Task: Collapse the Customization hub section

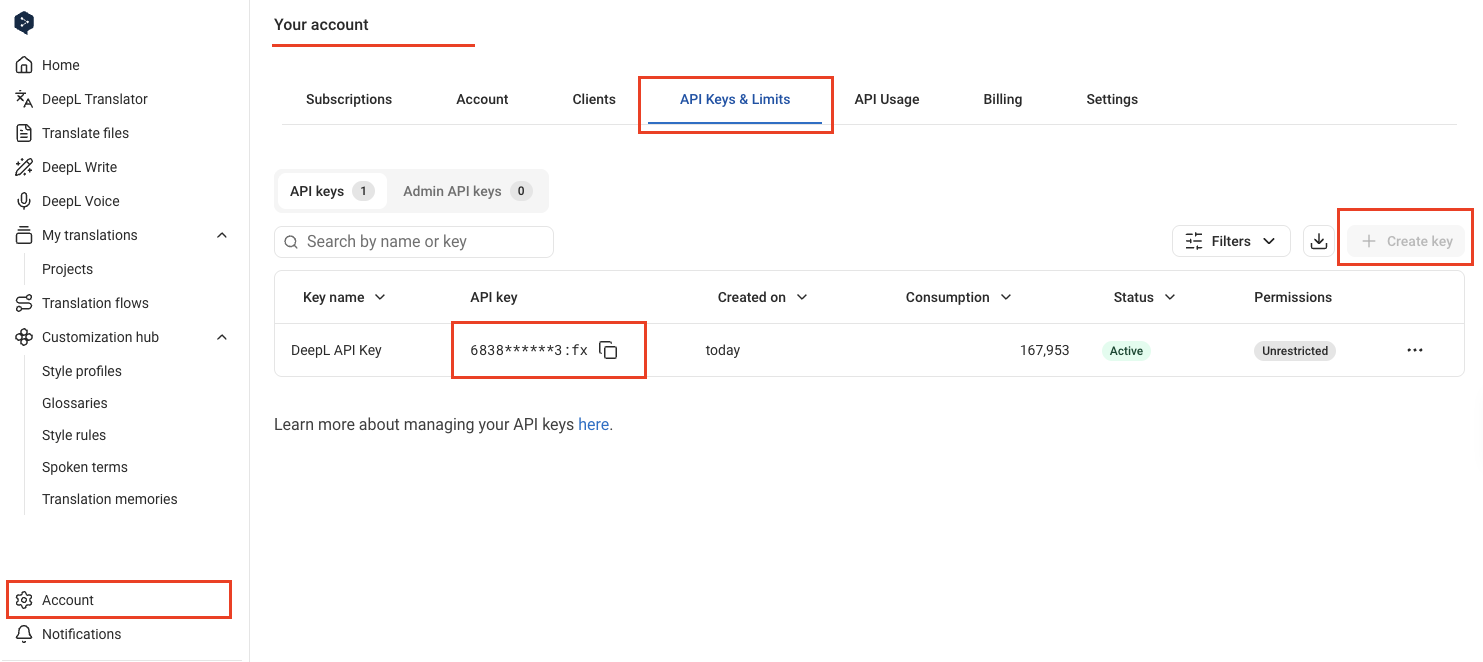Action: 222,337
